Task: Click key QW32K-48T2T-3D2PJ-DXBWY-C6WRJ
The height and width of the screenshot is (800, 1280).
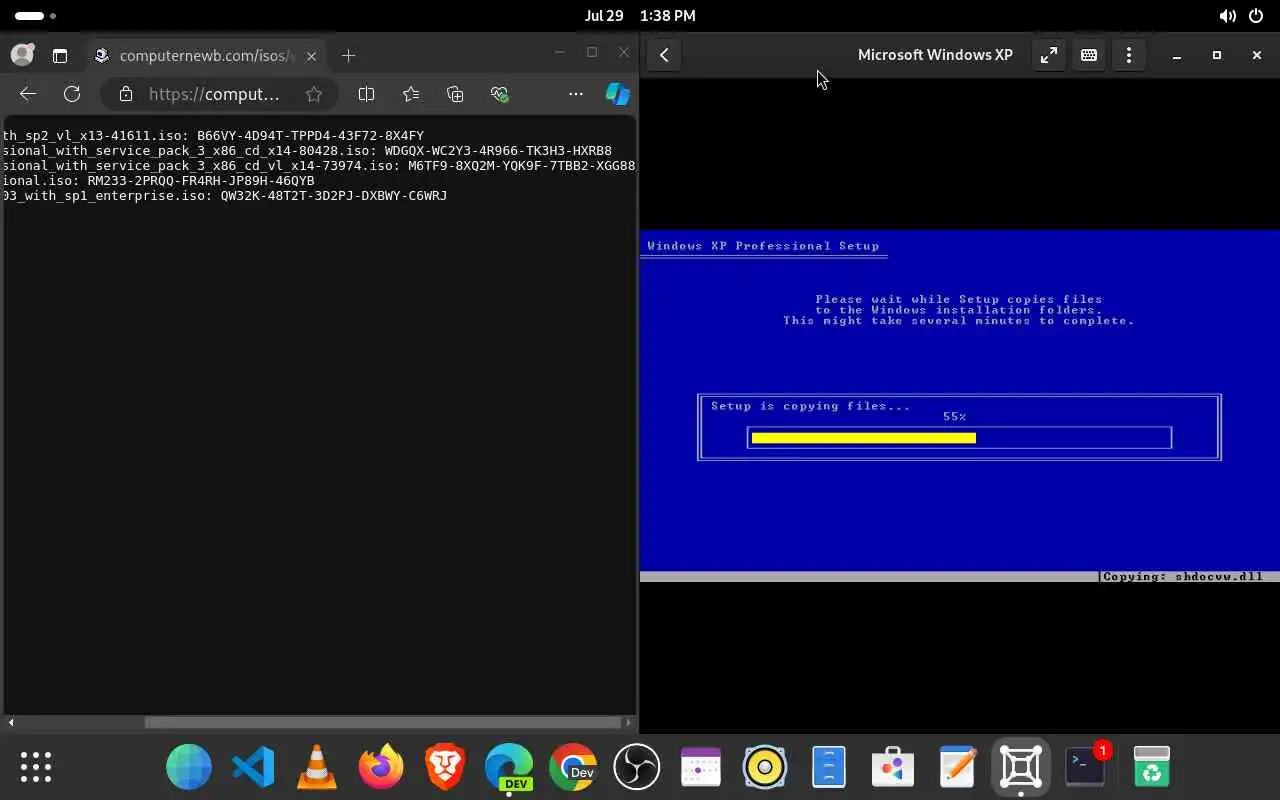Action: [334, 195]
